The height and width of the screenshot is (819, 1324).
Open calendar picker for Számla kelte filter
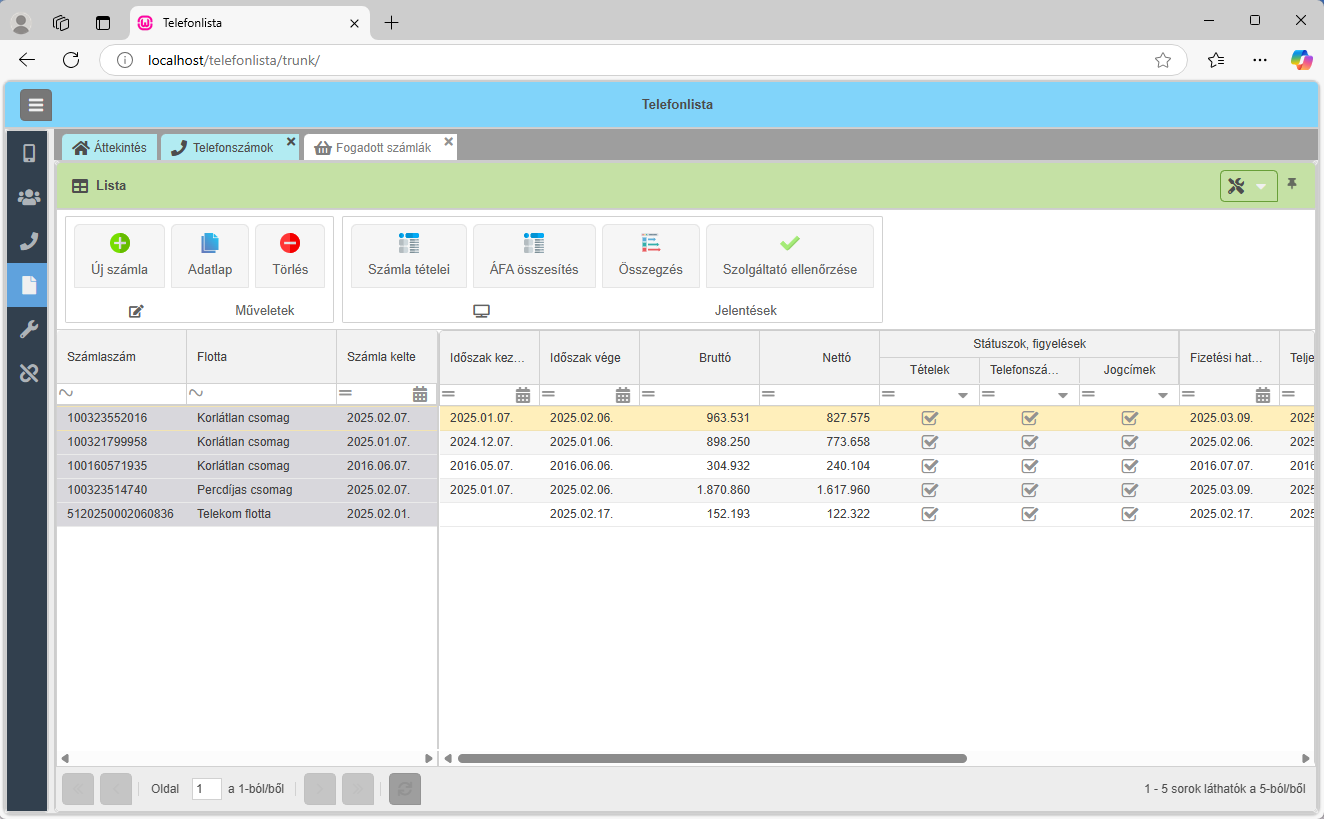click(420, 394)
